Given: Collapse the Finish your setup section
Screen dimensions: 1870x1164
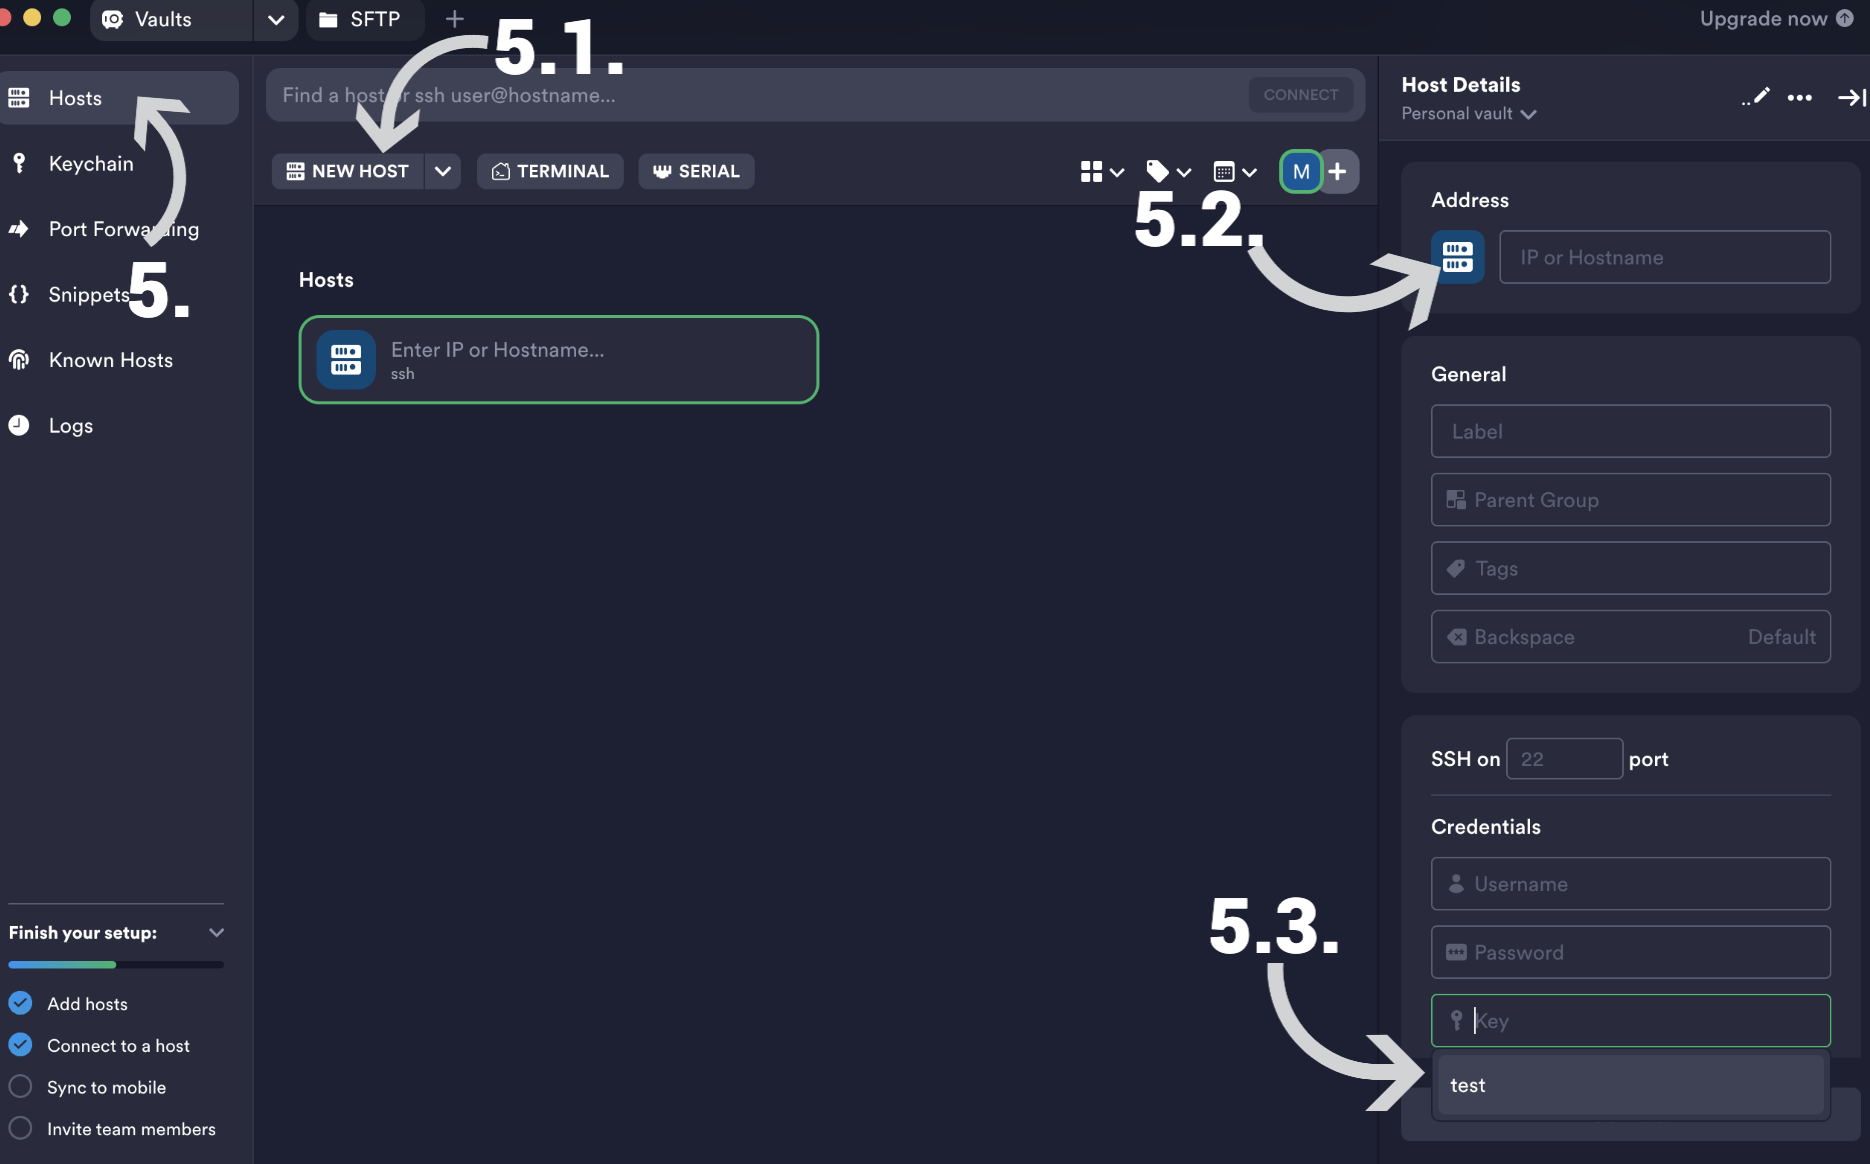Looking at the screenshot, I should tap(216, 932).
